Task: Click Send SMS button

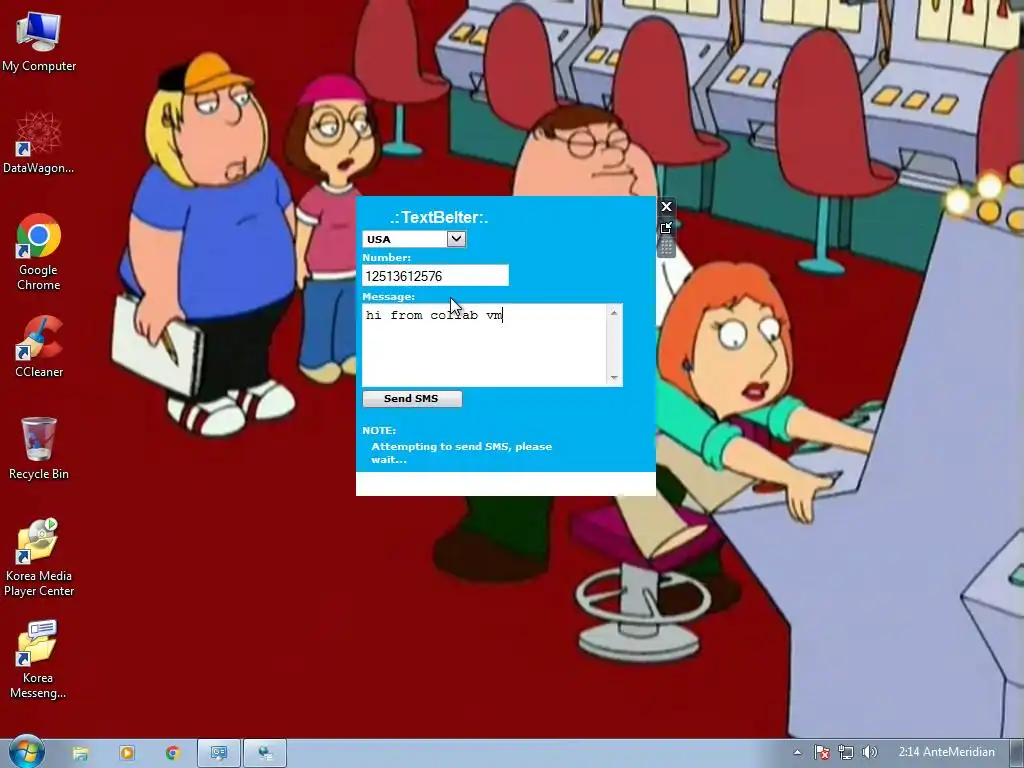Action: coord(412,398)
